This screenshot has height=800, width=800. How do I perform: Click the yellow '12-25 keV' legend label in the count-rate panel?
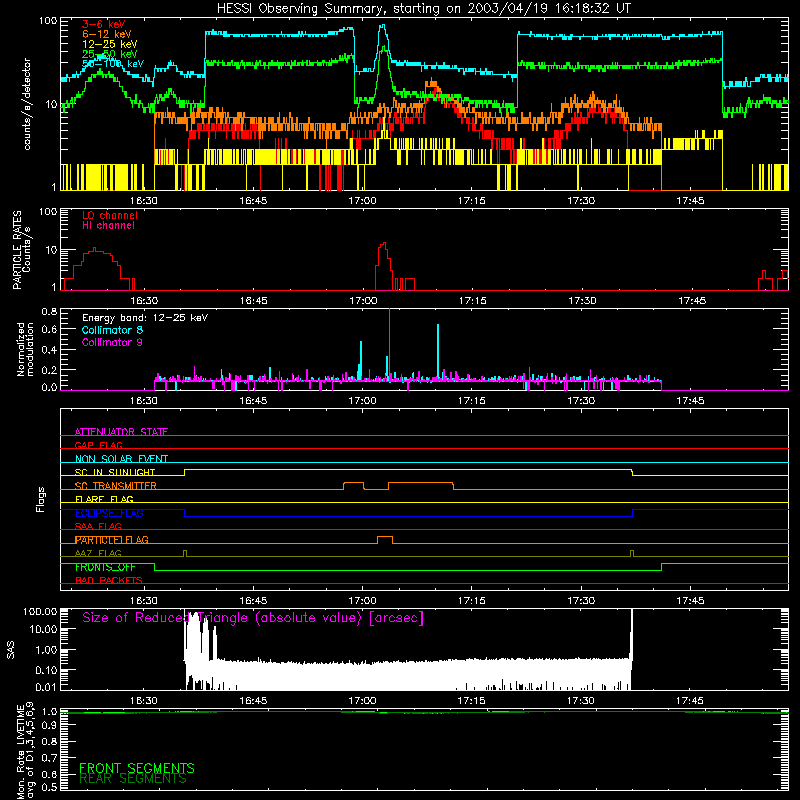point(110,44)
